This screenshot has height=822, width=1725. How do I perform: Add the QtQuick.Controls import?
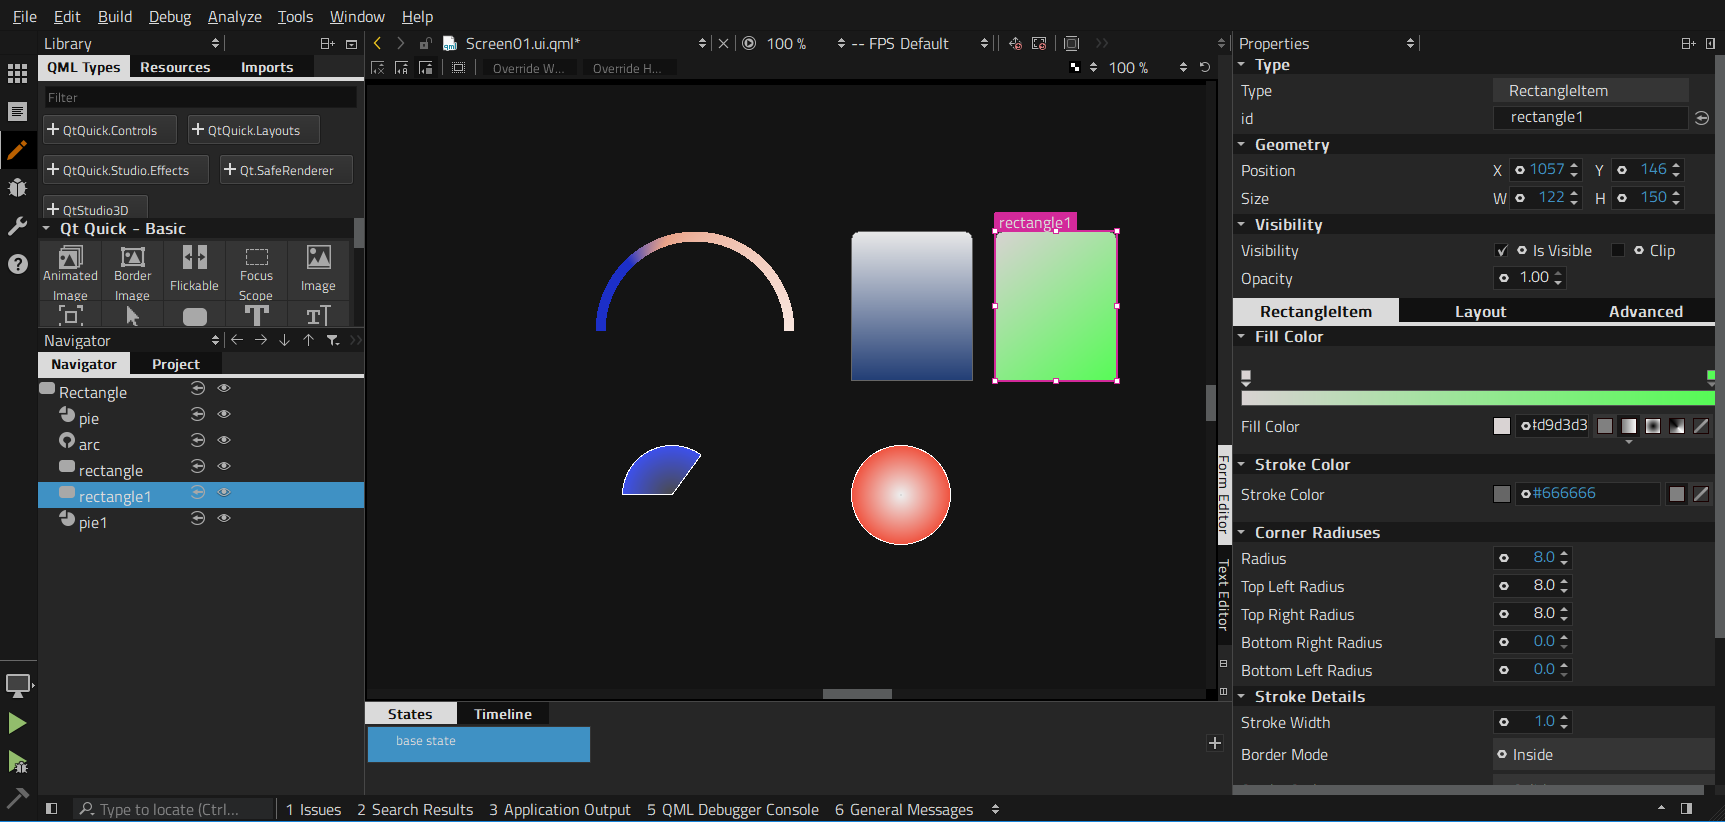[x=109, y=130]
